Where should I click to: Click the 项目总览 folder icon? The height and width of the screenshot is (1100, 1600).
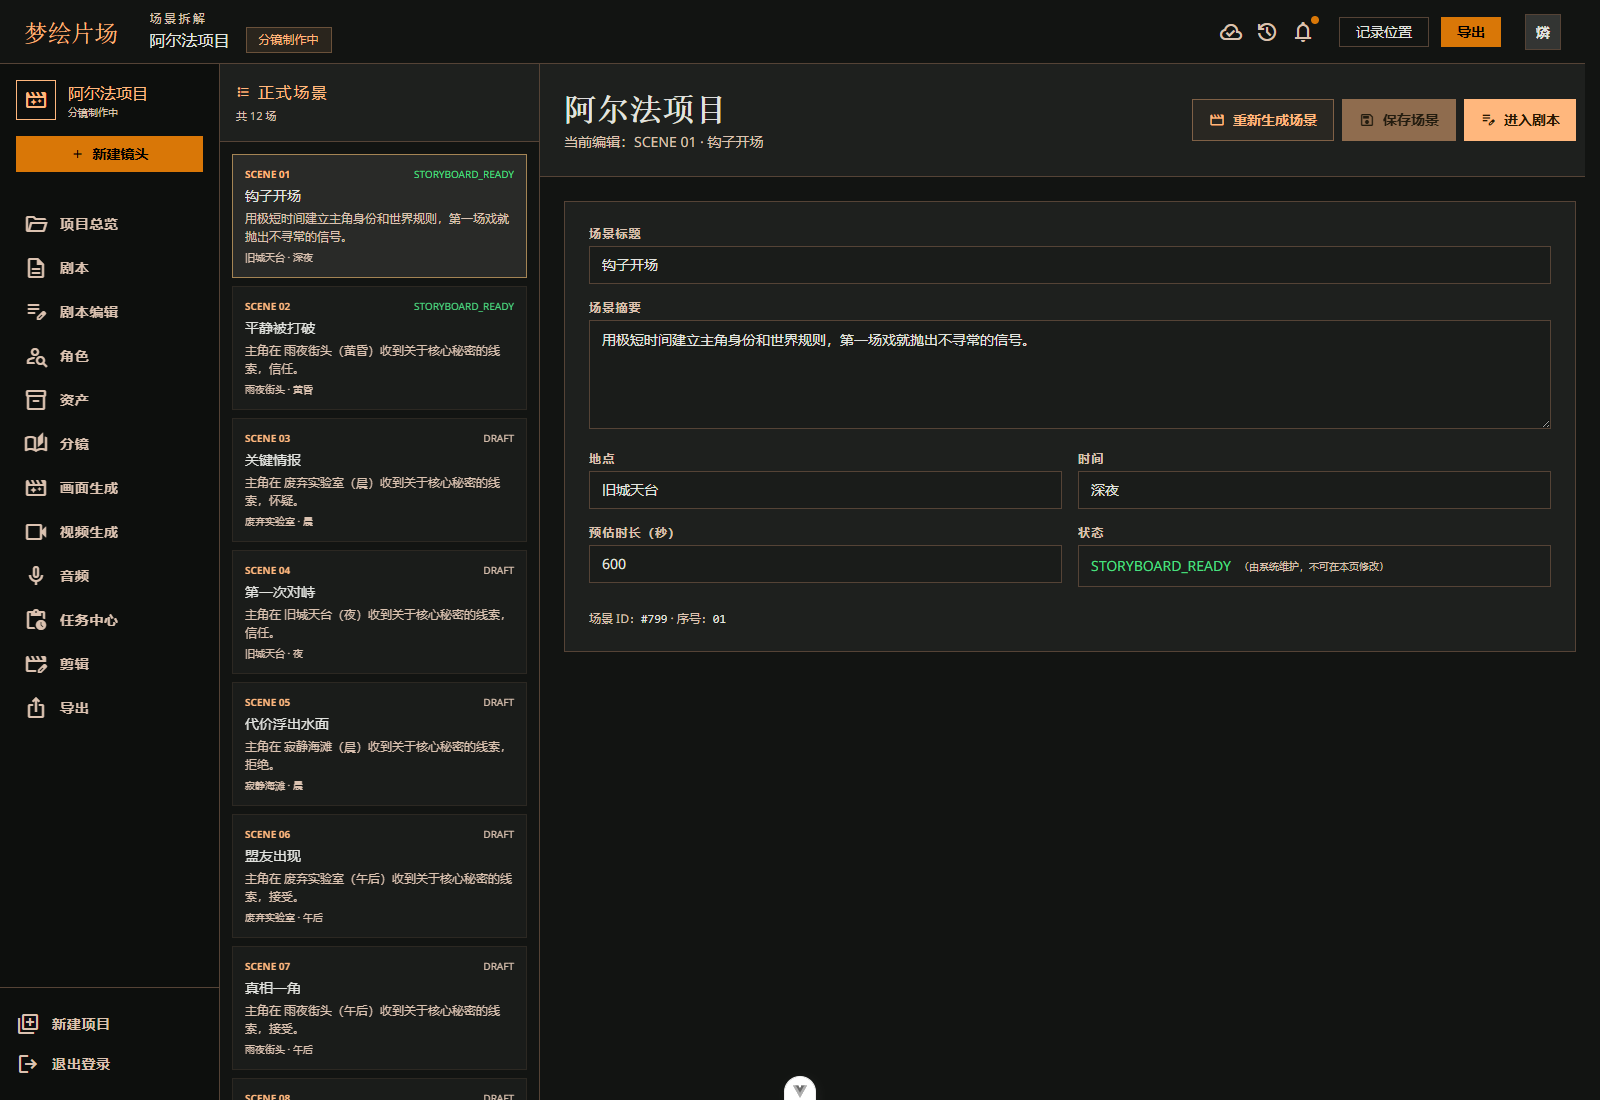(x=36, y=224)
